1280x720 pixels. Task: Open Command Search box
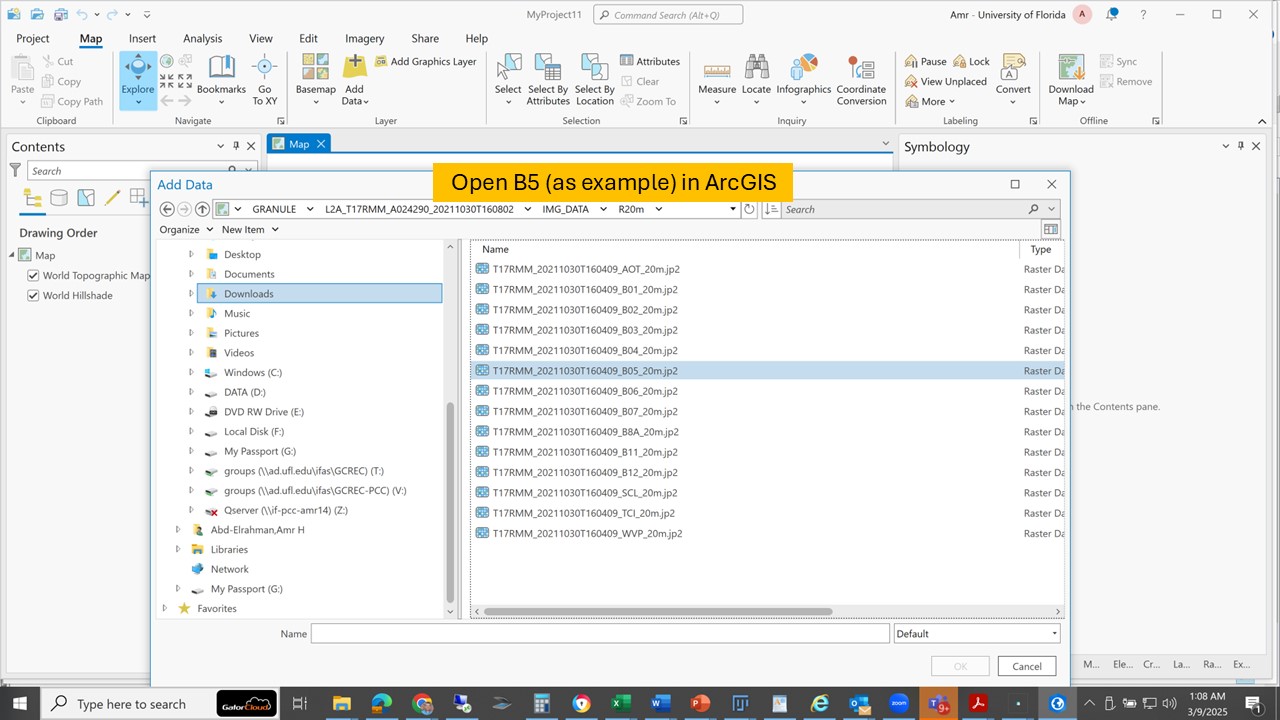coord(668,14)
